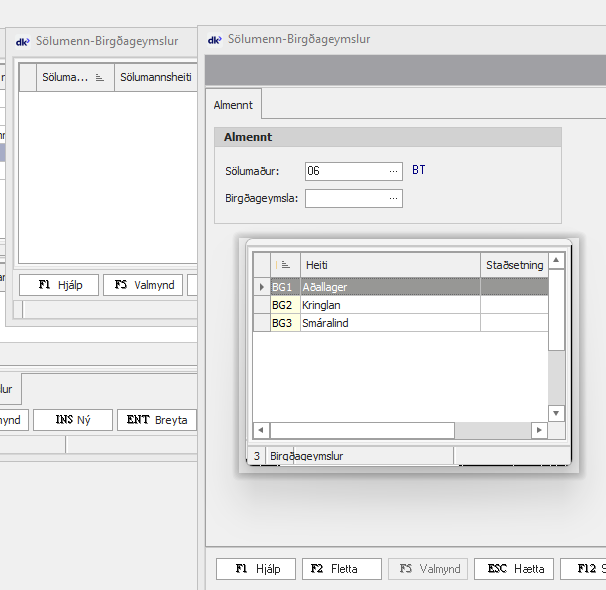Click F1 Hjálp in the front window

pos(256,568)
